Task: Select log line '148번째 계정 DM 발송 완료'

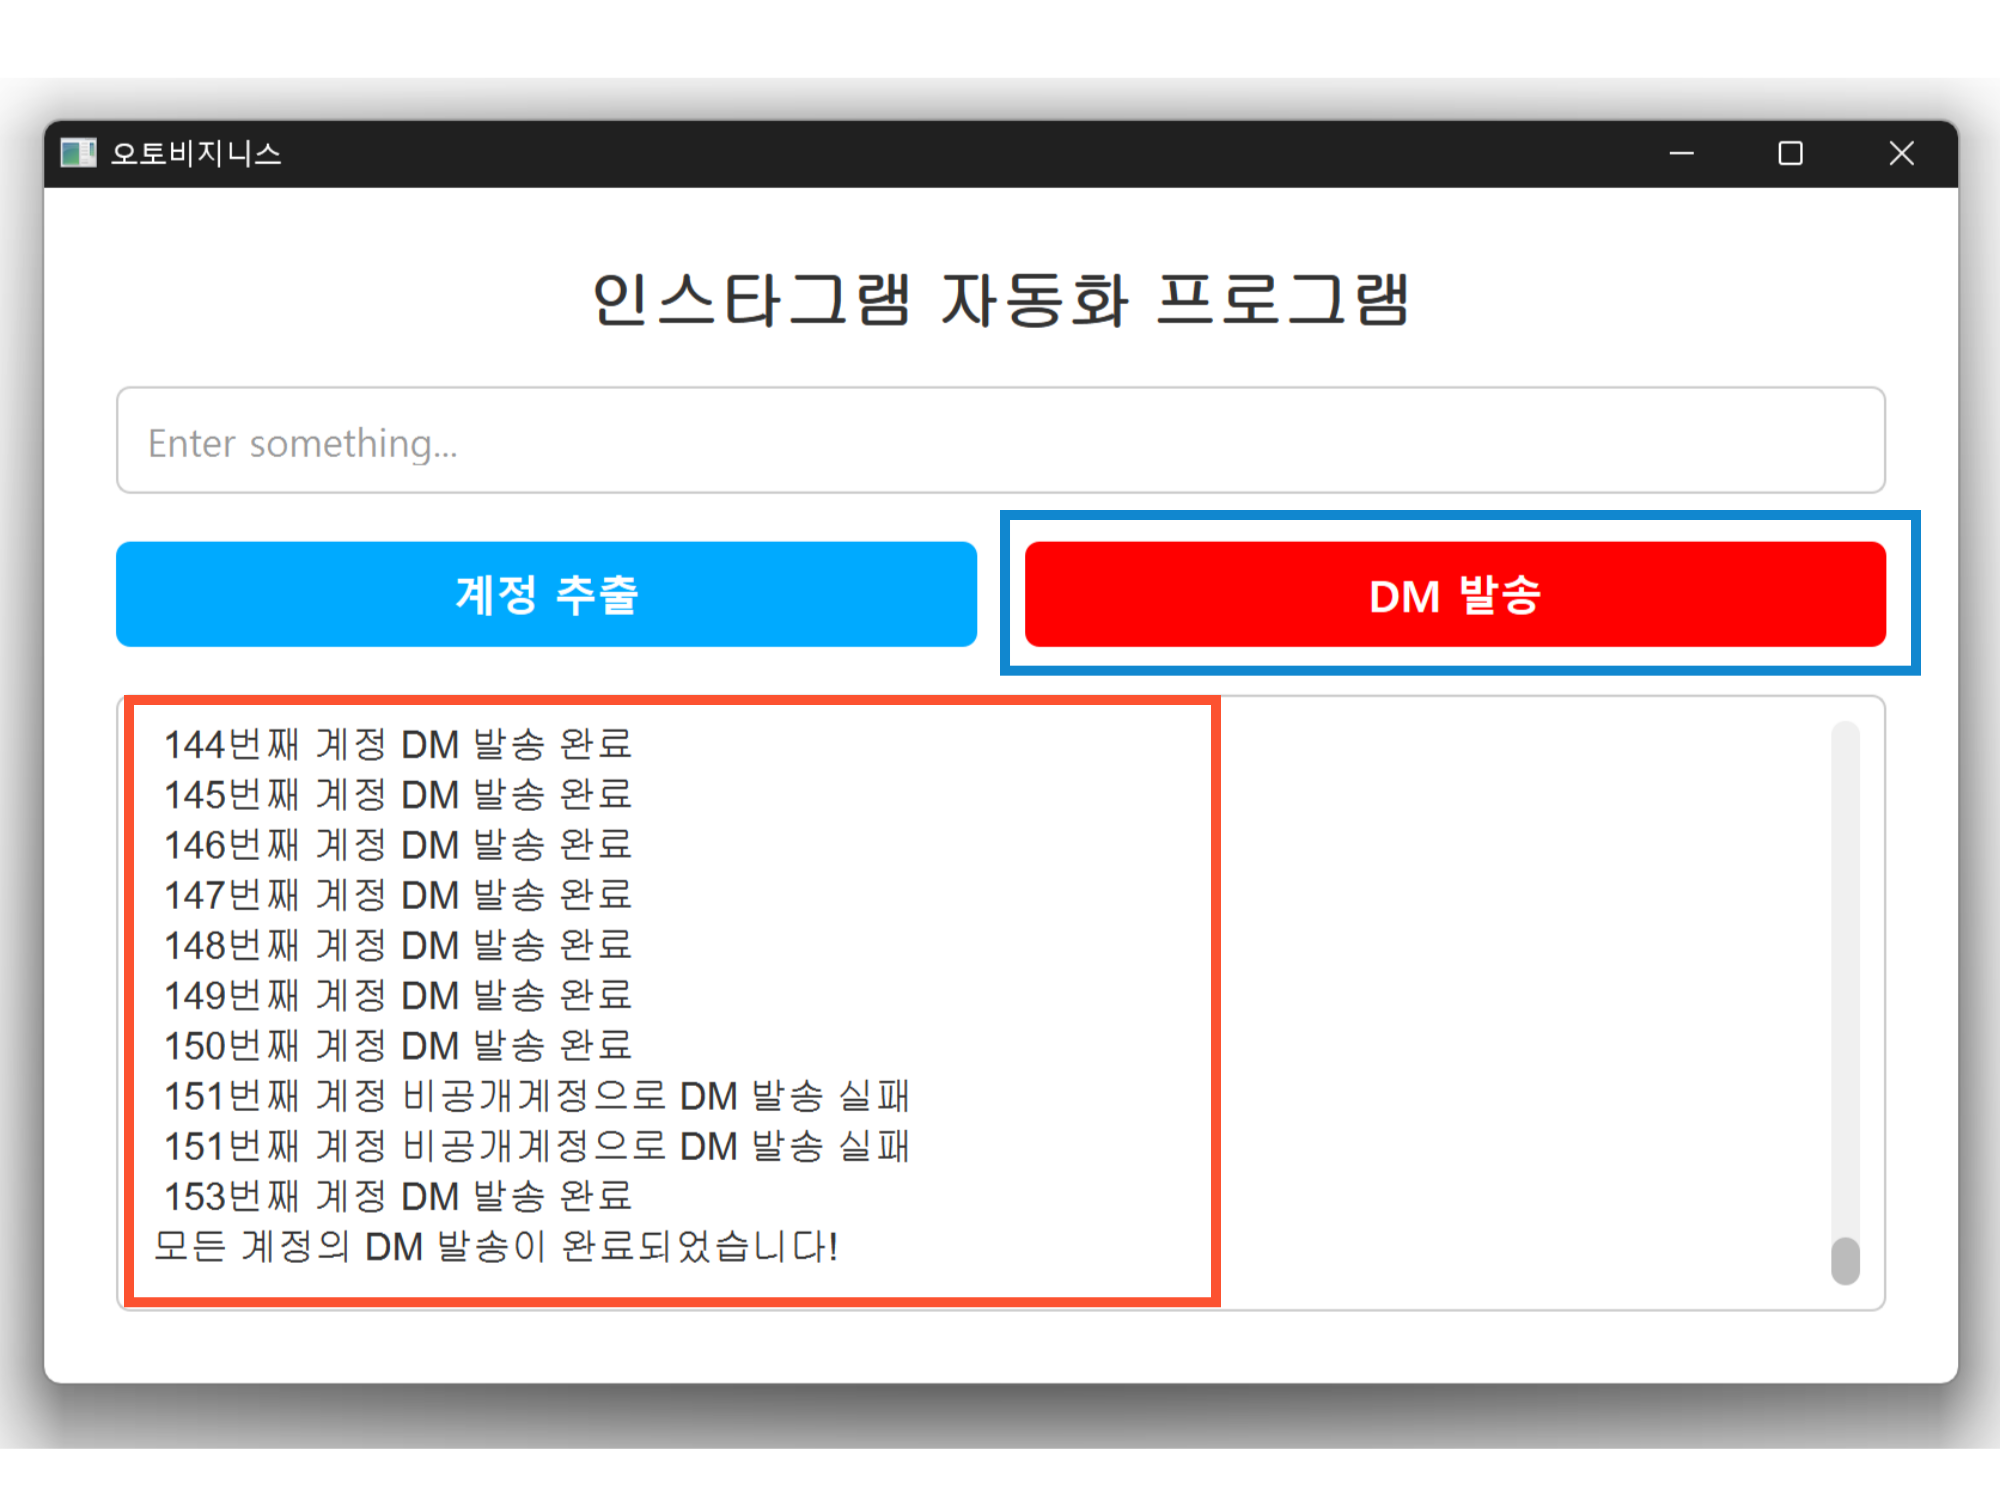Action: [x=398, y=945]
